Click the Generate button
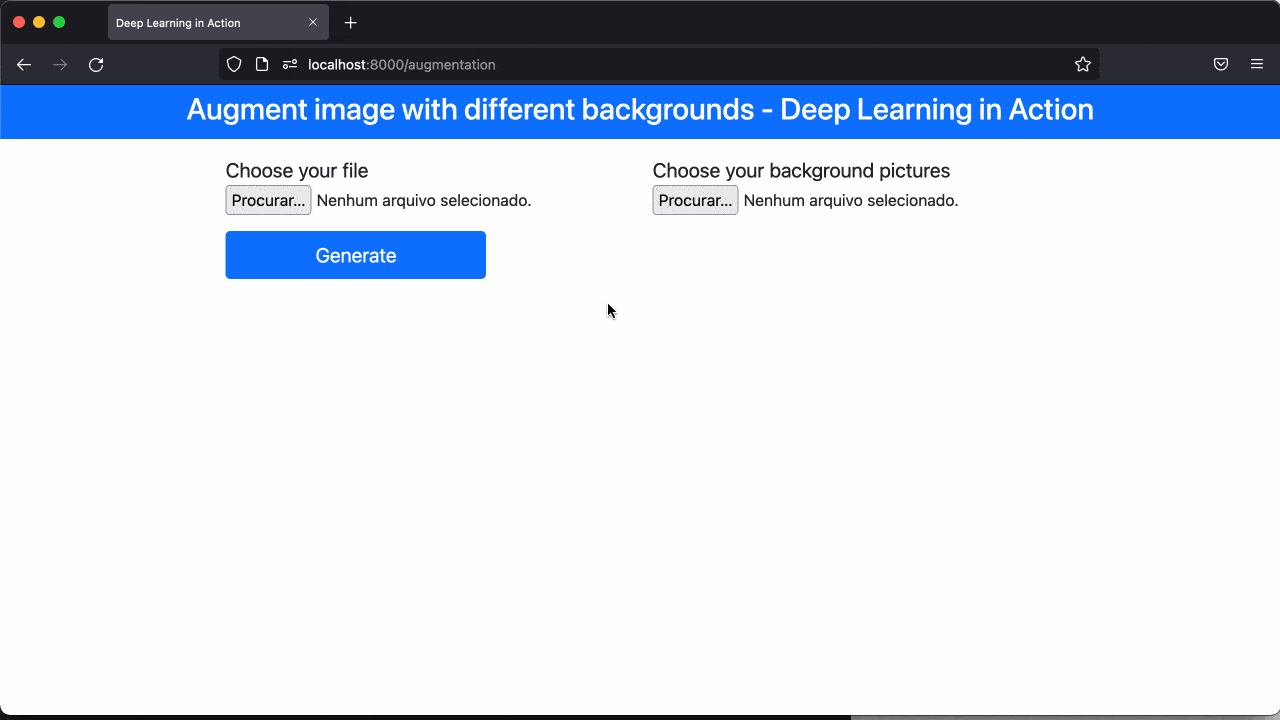1280x720 pixels. 355,255
